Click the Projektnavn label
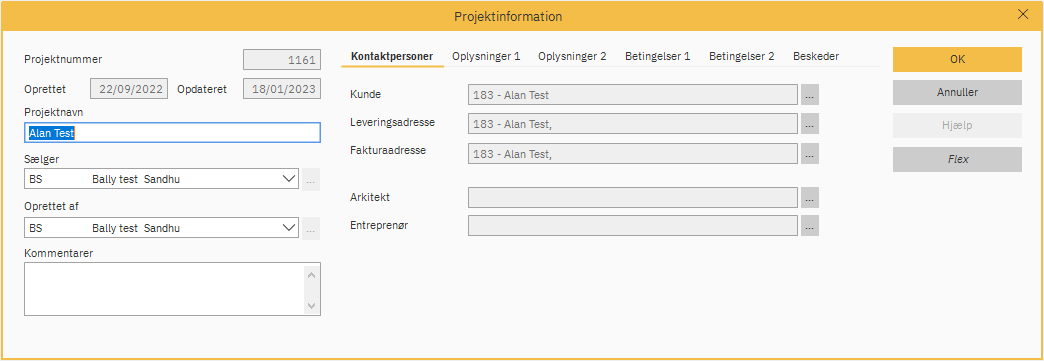 (53, 112)
